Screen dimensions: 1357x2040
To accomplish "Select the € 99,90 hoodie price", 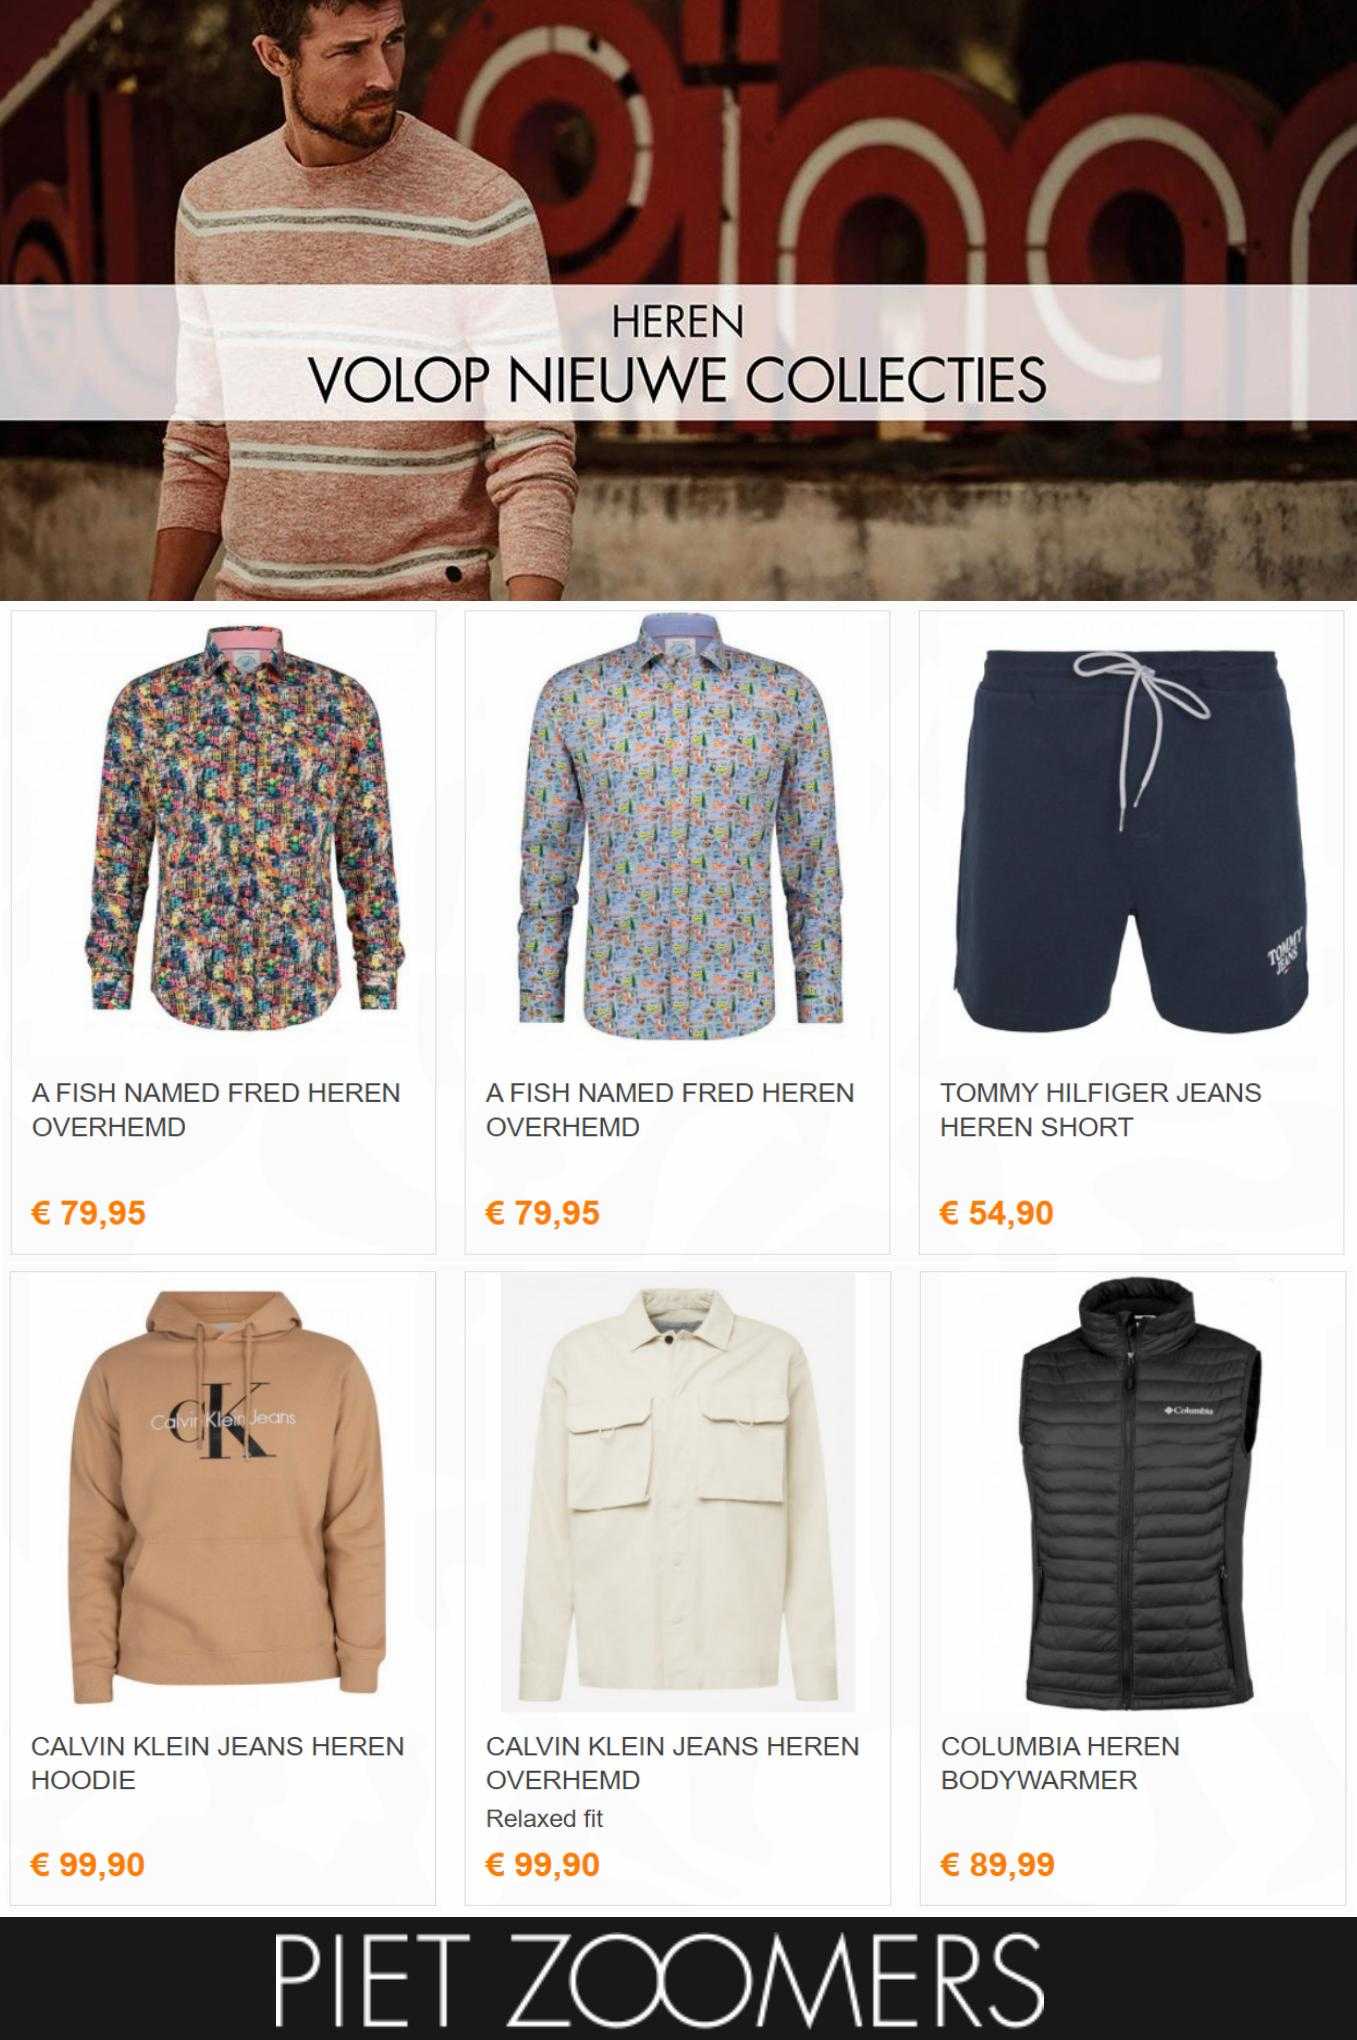I will tap(88, 1865).
